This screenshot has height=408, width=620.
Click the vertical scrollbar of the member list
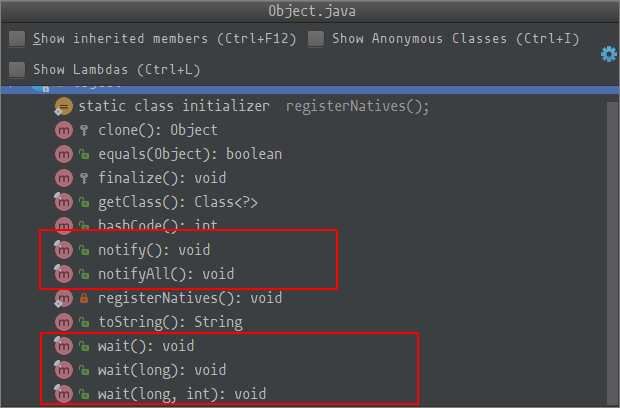point(612,253)
